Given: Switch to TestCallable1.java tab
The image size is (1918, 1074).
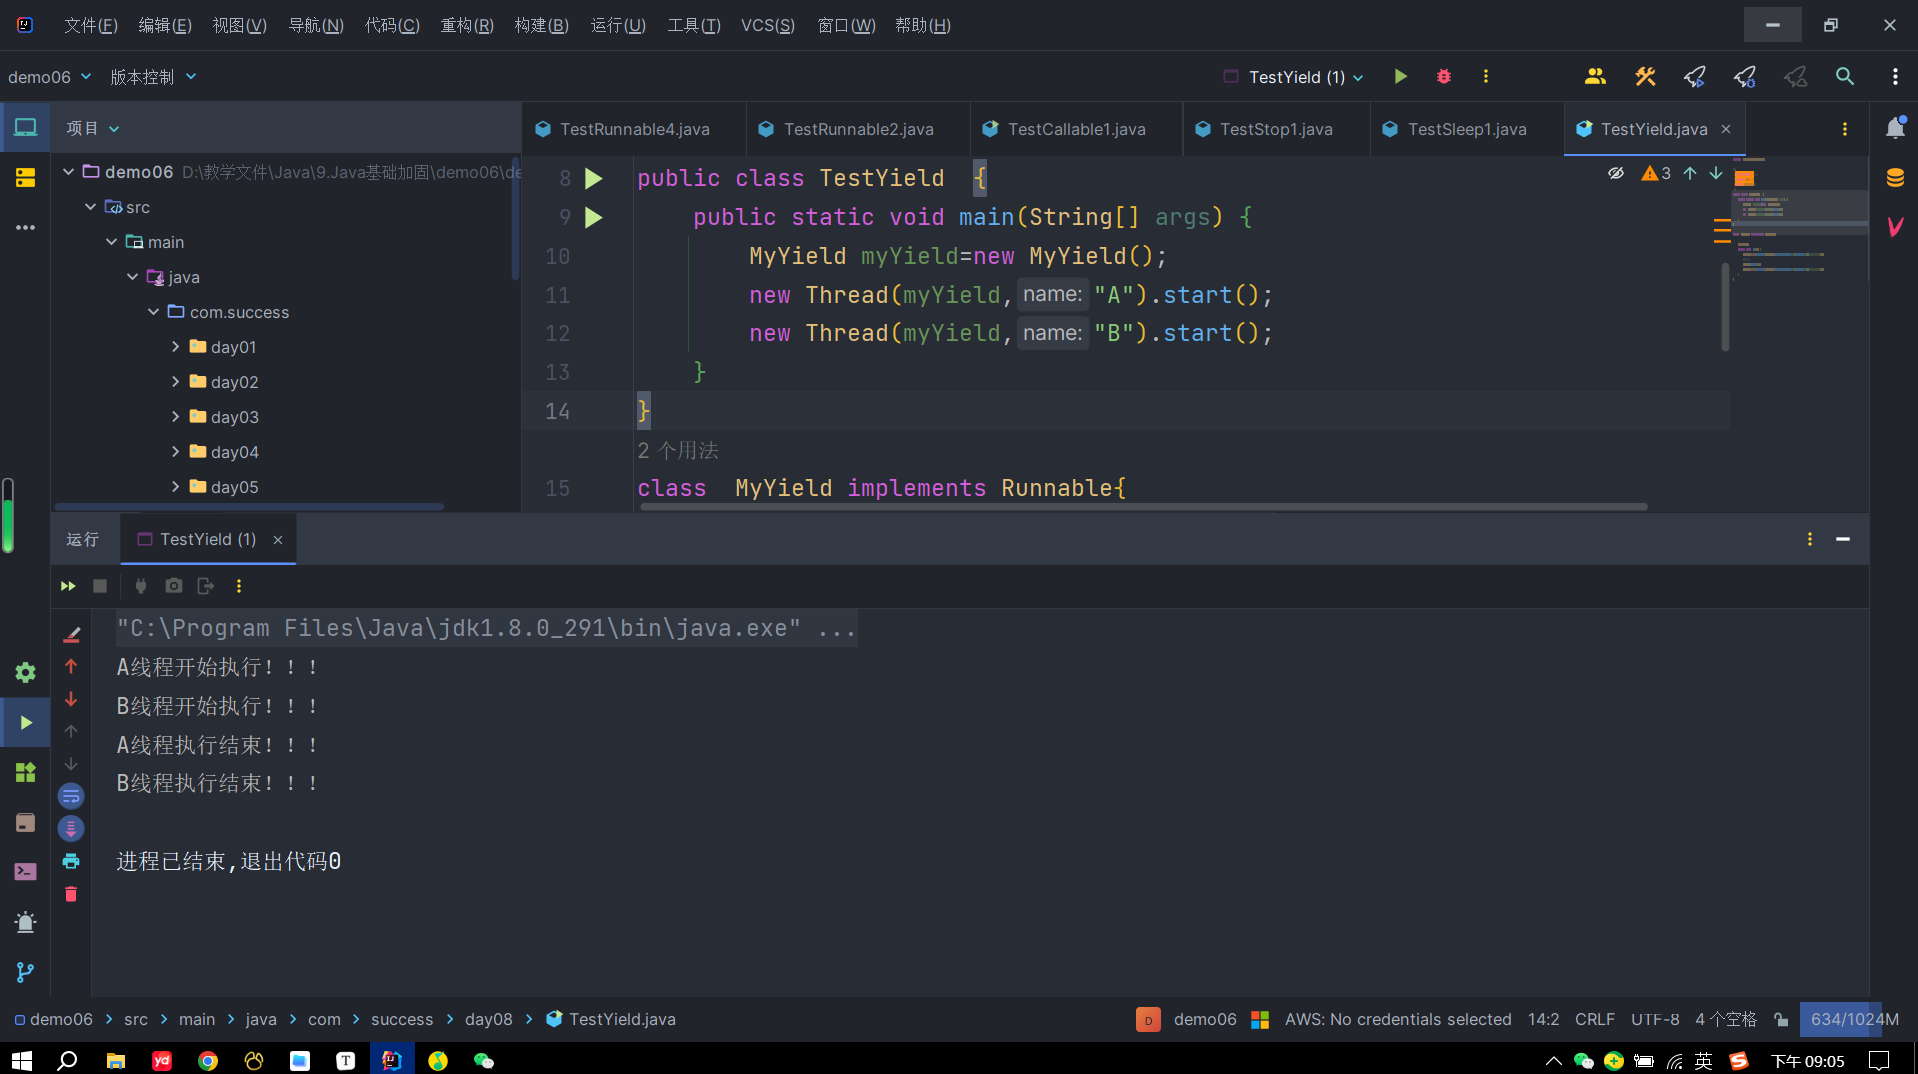Looking at the screenshot, I should [x=1077, y=129].
